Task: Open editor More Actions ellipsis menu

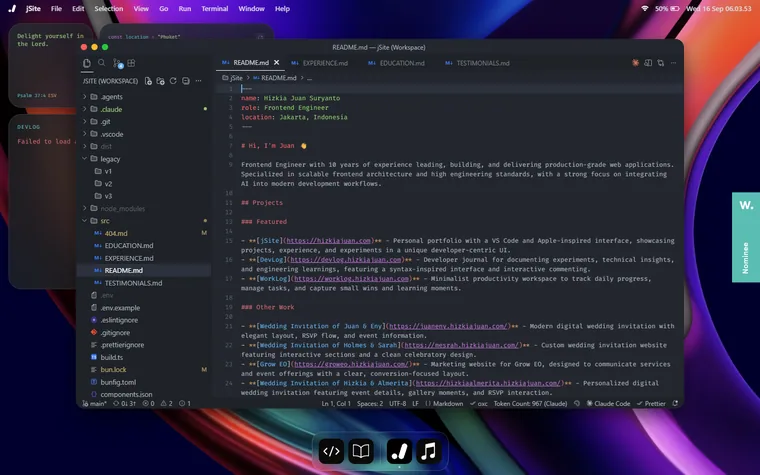Action: click(x=673, y=63)
